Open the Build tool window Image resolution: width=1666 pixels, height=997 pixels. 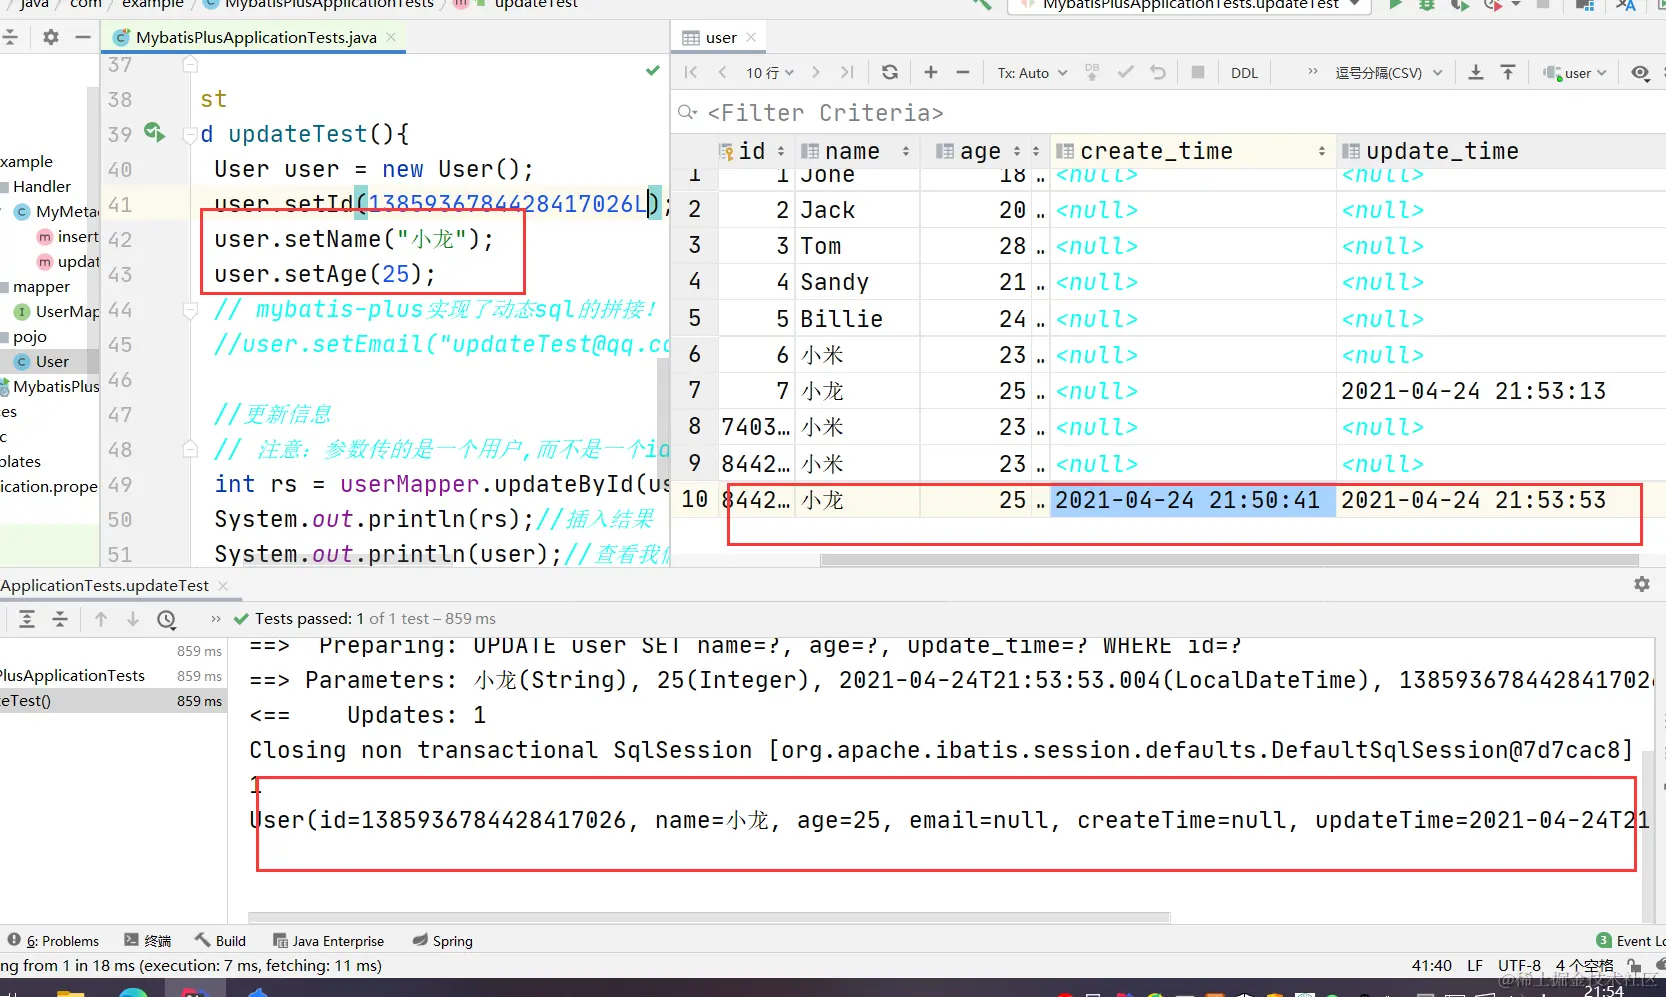[220, 941]
